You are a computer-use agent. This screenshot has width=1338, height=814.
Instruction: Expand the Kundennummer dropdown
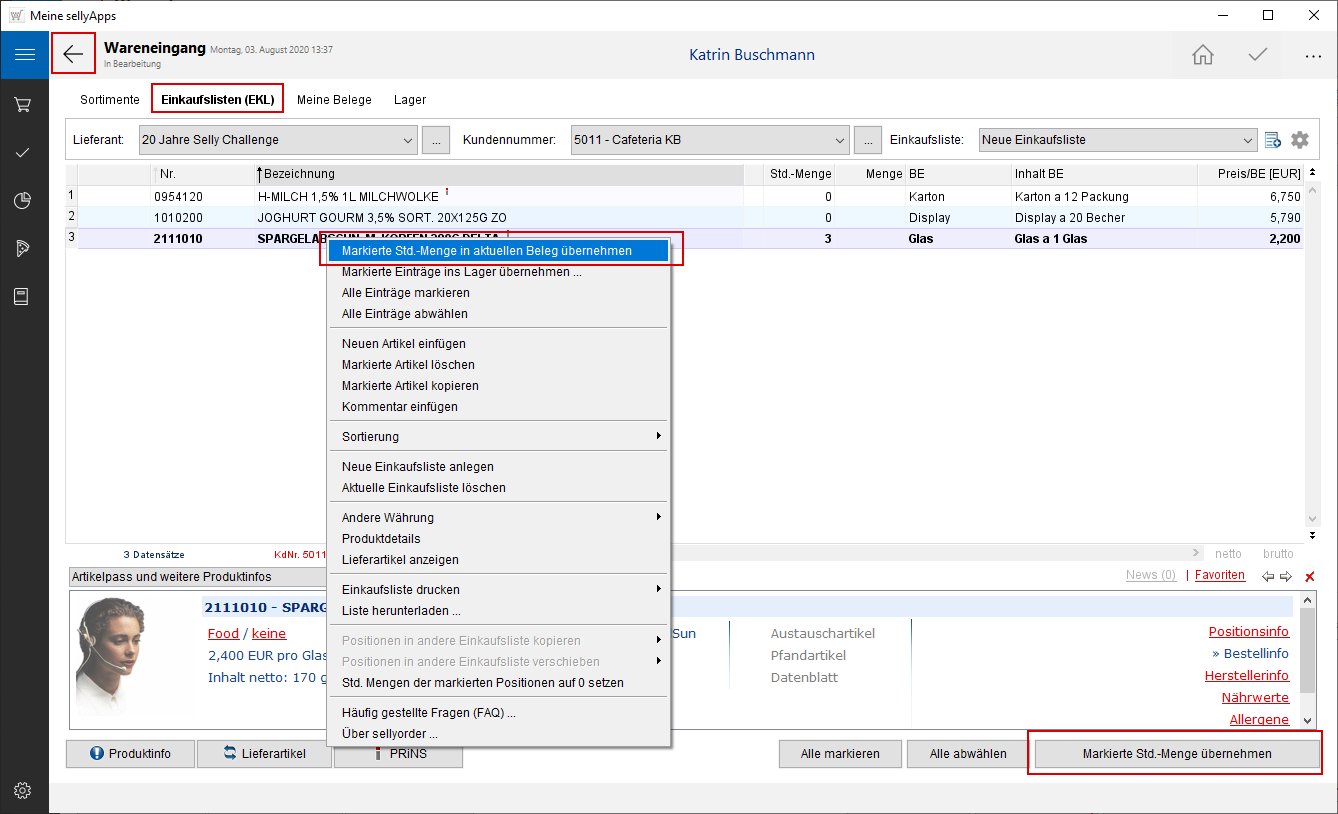click(839, 140)
